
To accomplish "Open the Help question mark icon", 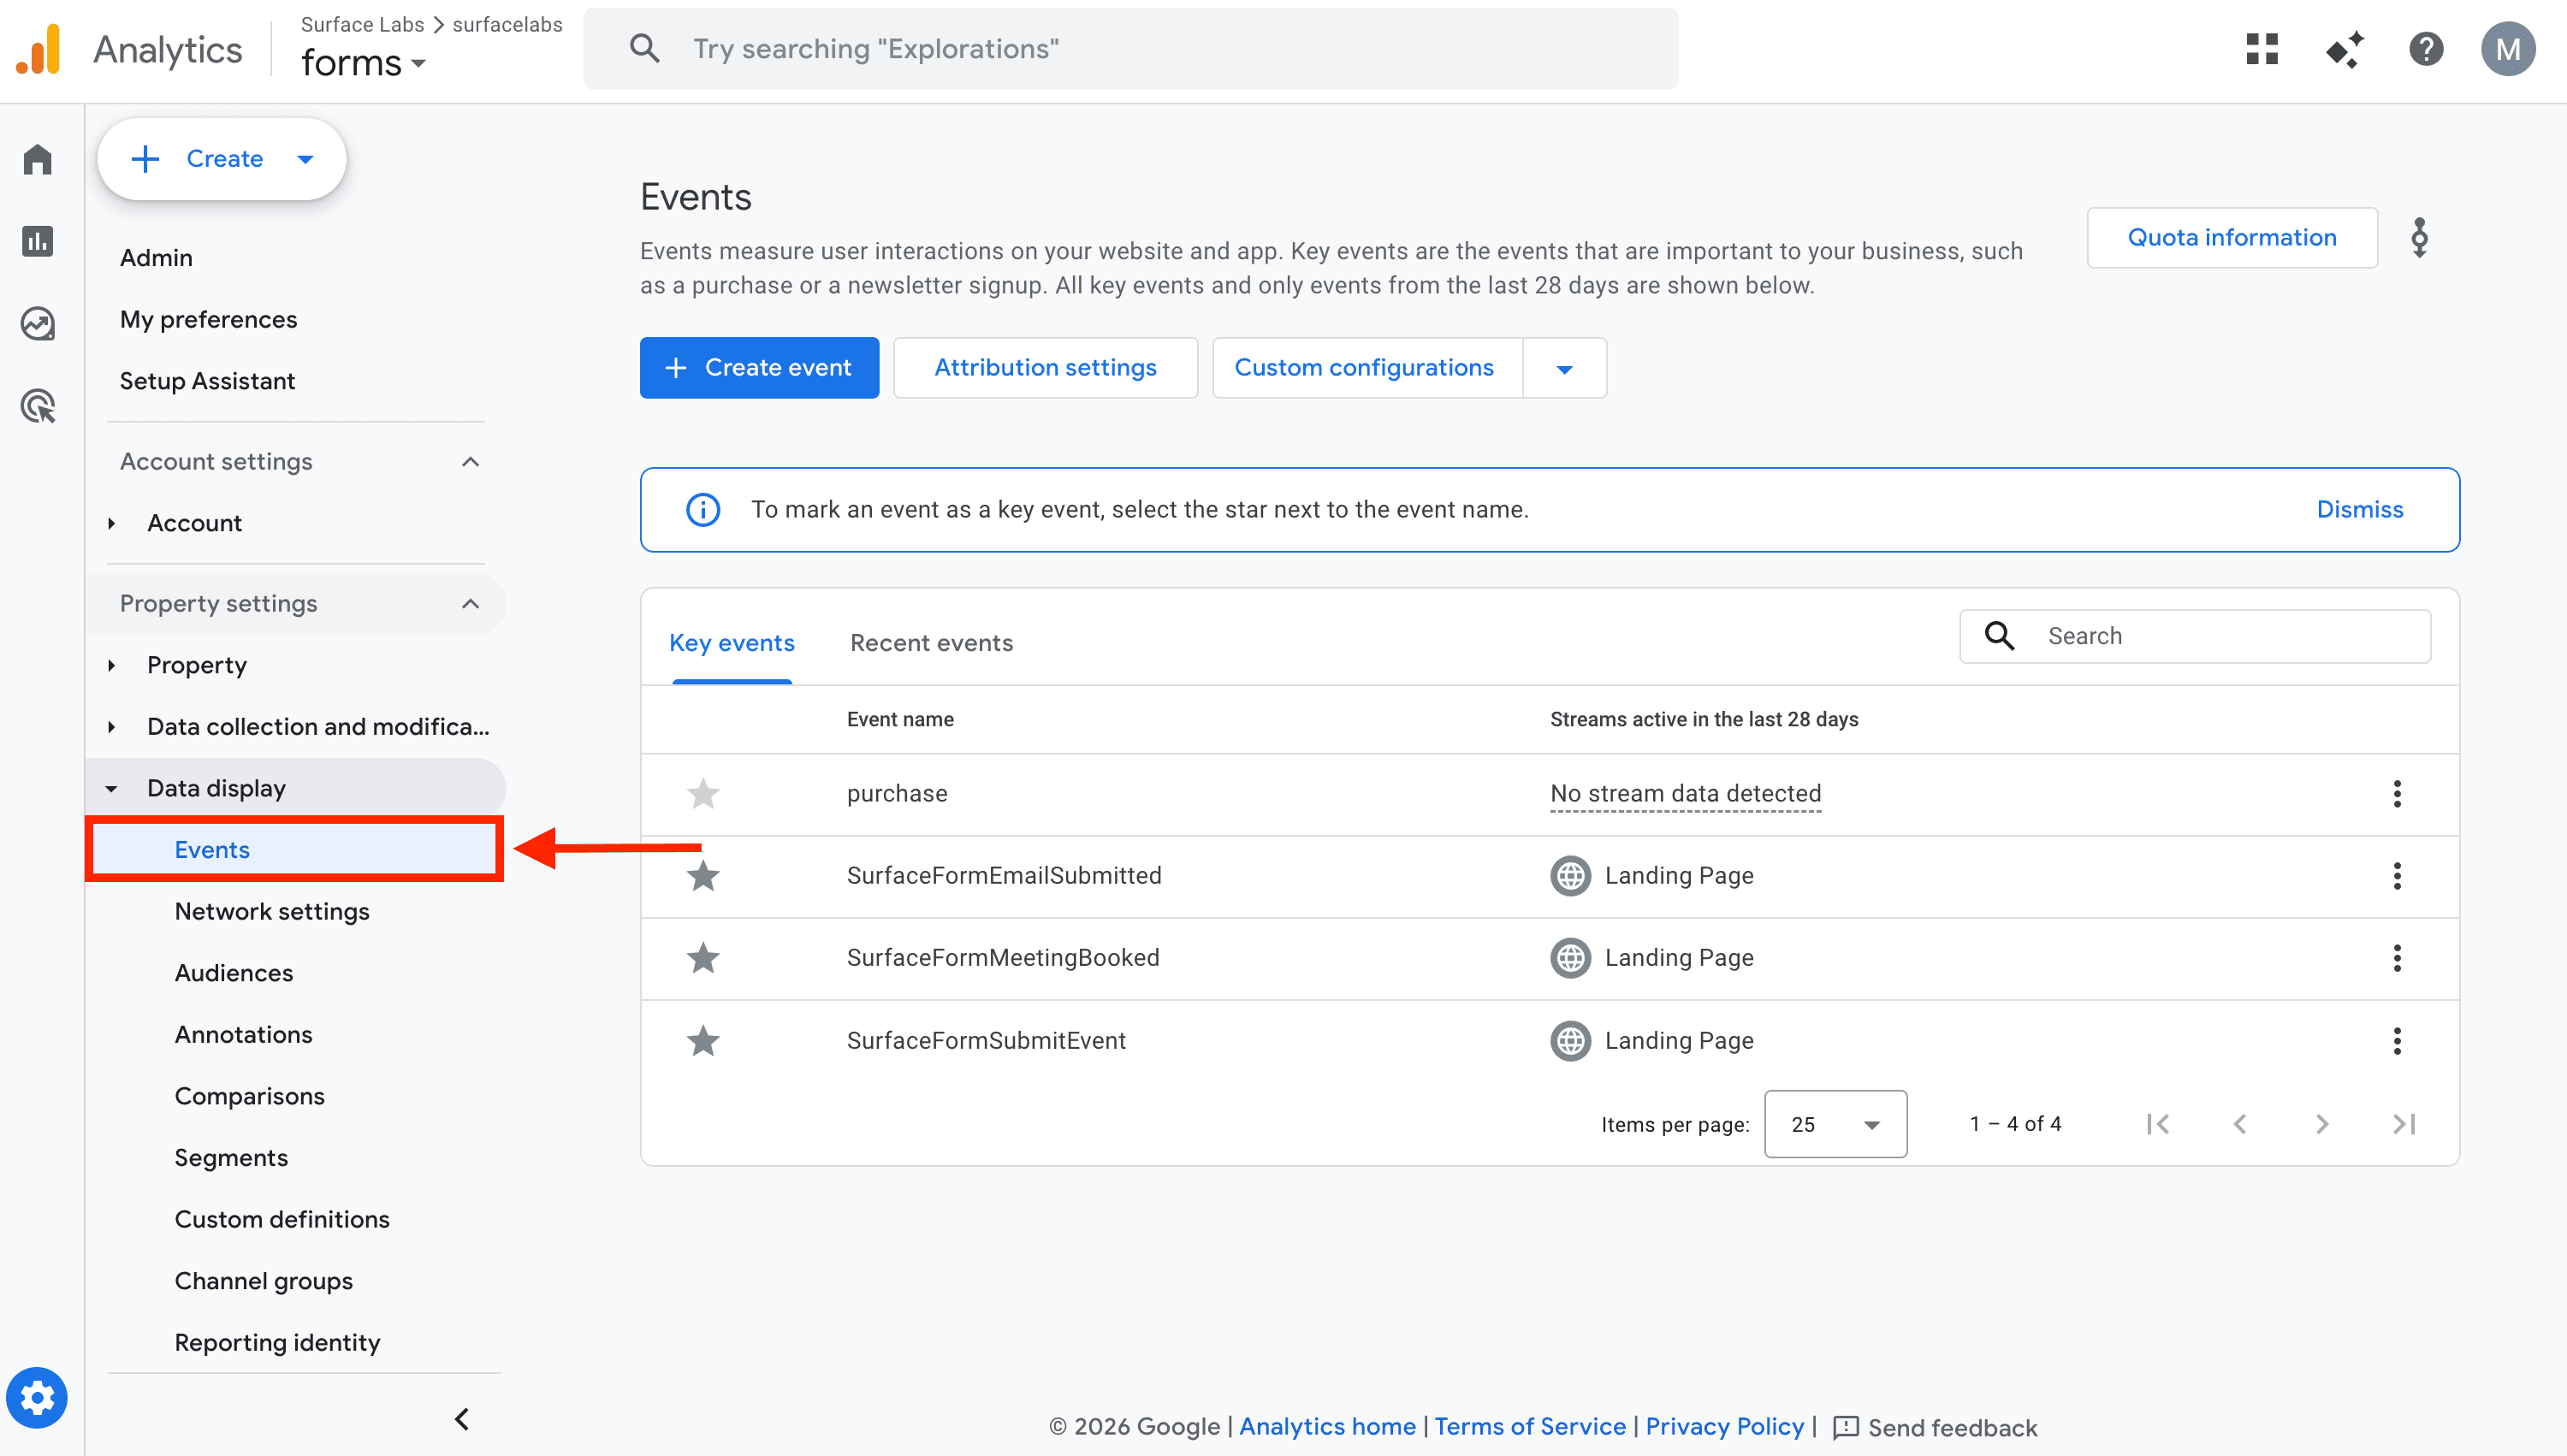I will (2426, 49).
